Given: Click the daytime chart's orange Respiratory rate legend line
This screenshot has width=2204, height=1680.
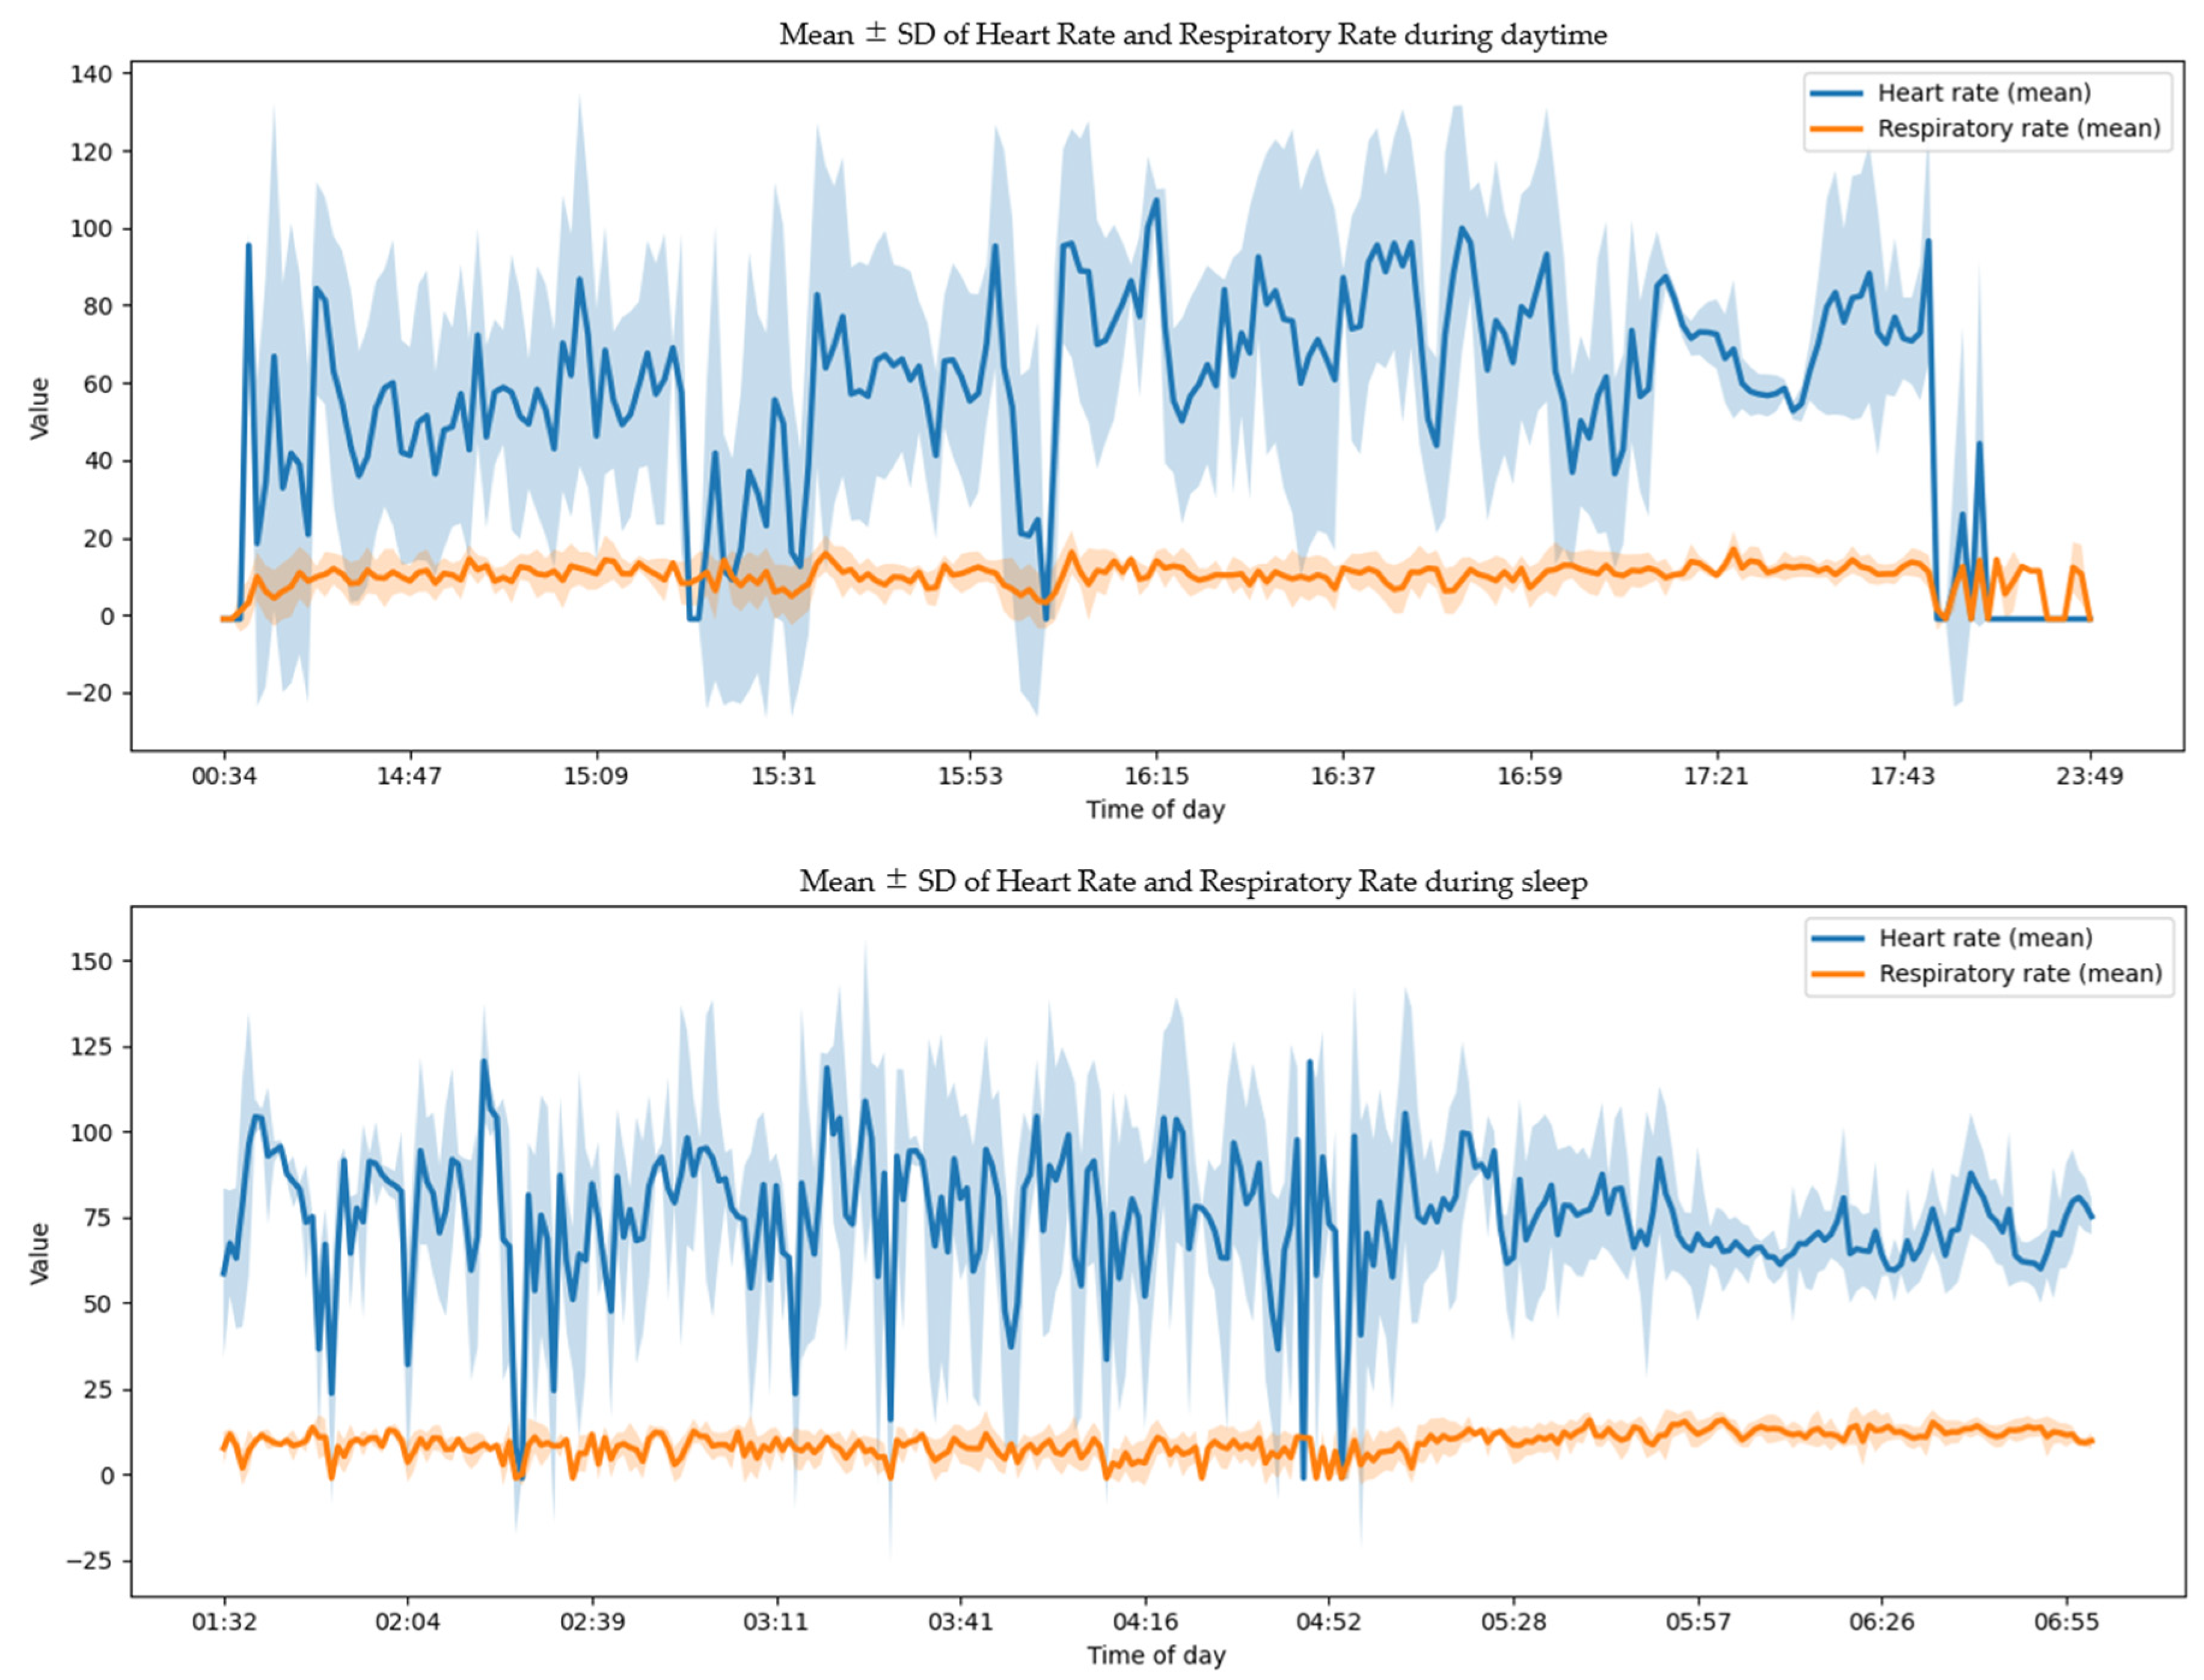Looking at the screenshot, I should click(1836, 129).
